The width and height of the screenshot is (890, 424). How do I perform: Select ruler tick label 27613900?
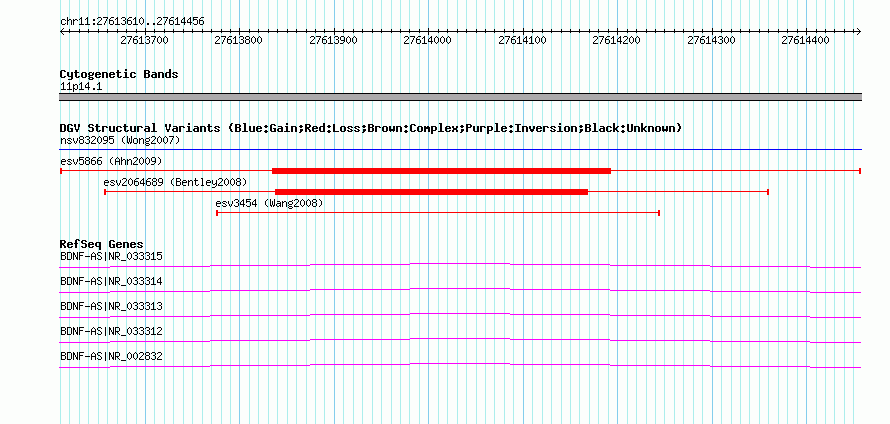(x=334, y=40)
